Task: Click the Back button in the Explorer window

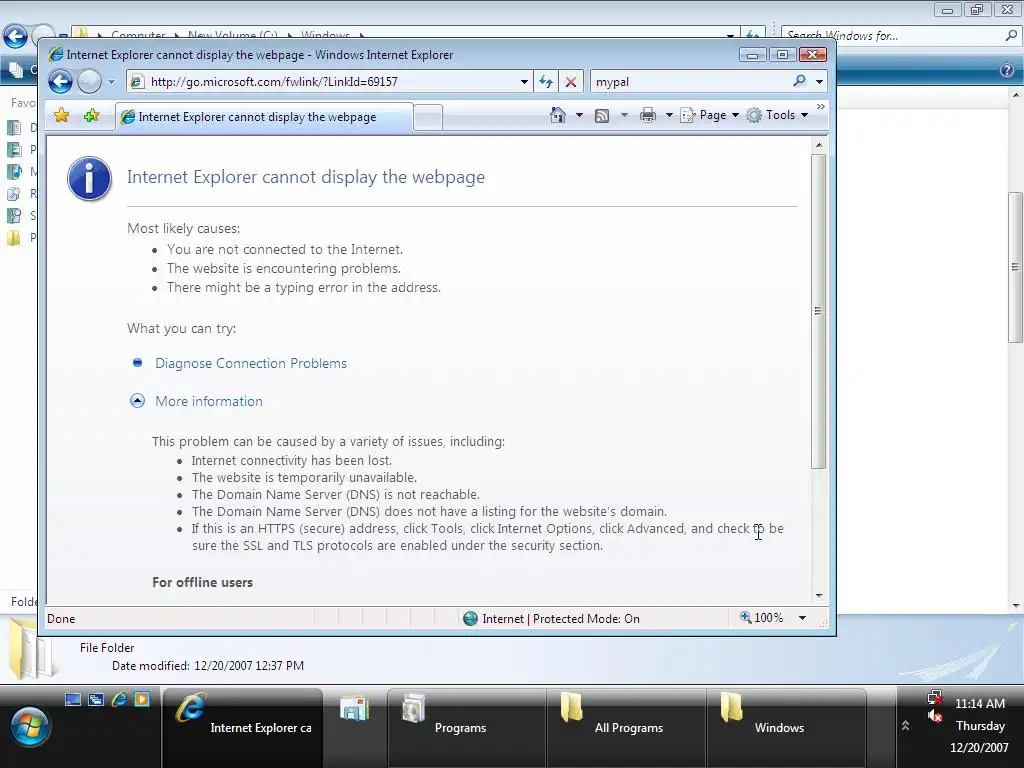Action: [x=14, y=36]
